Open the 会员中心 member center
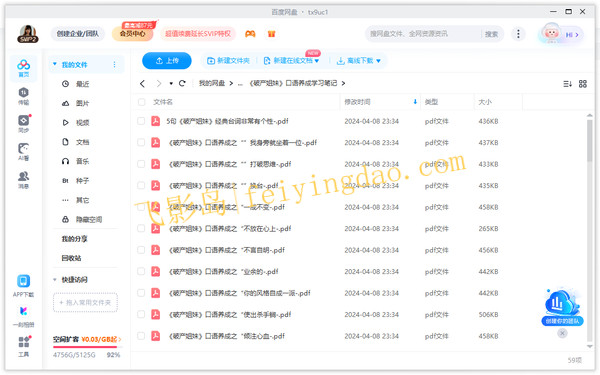The width and height of the screenshot is (600, 375). (x=132, y=34)
